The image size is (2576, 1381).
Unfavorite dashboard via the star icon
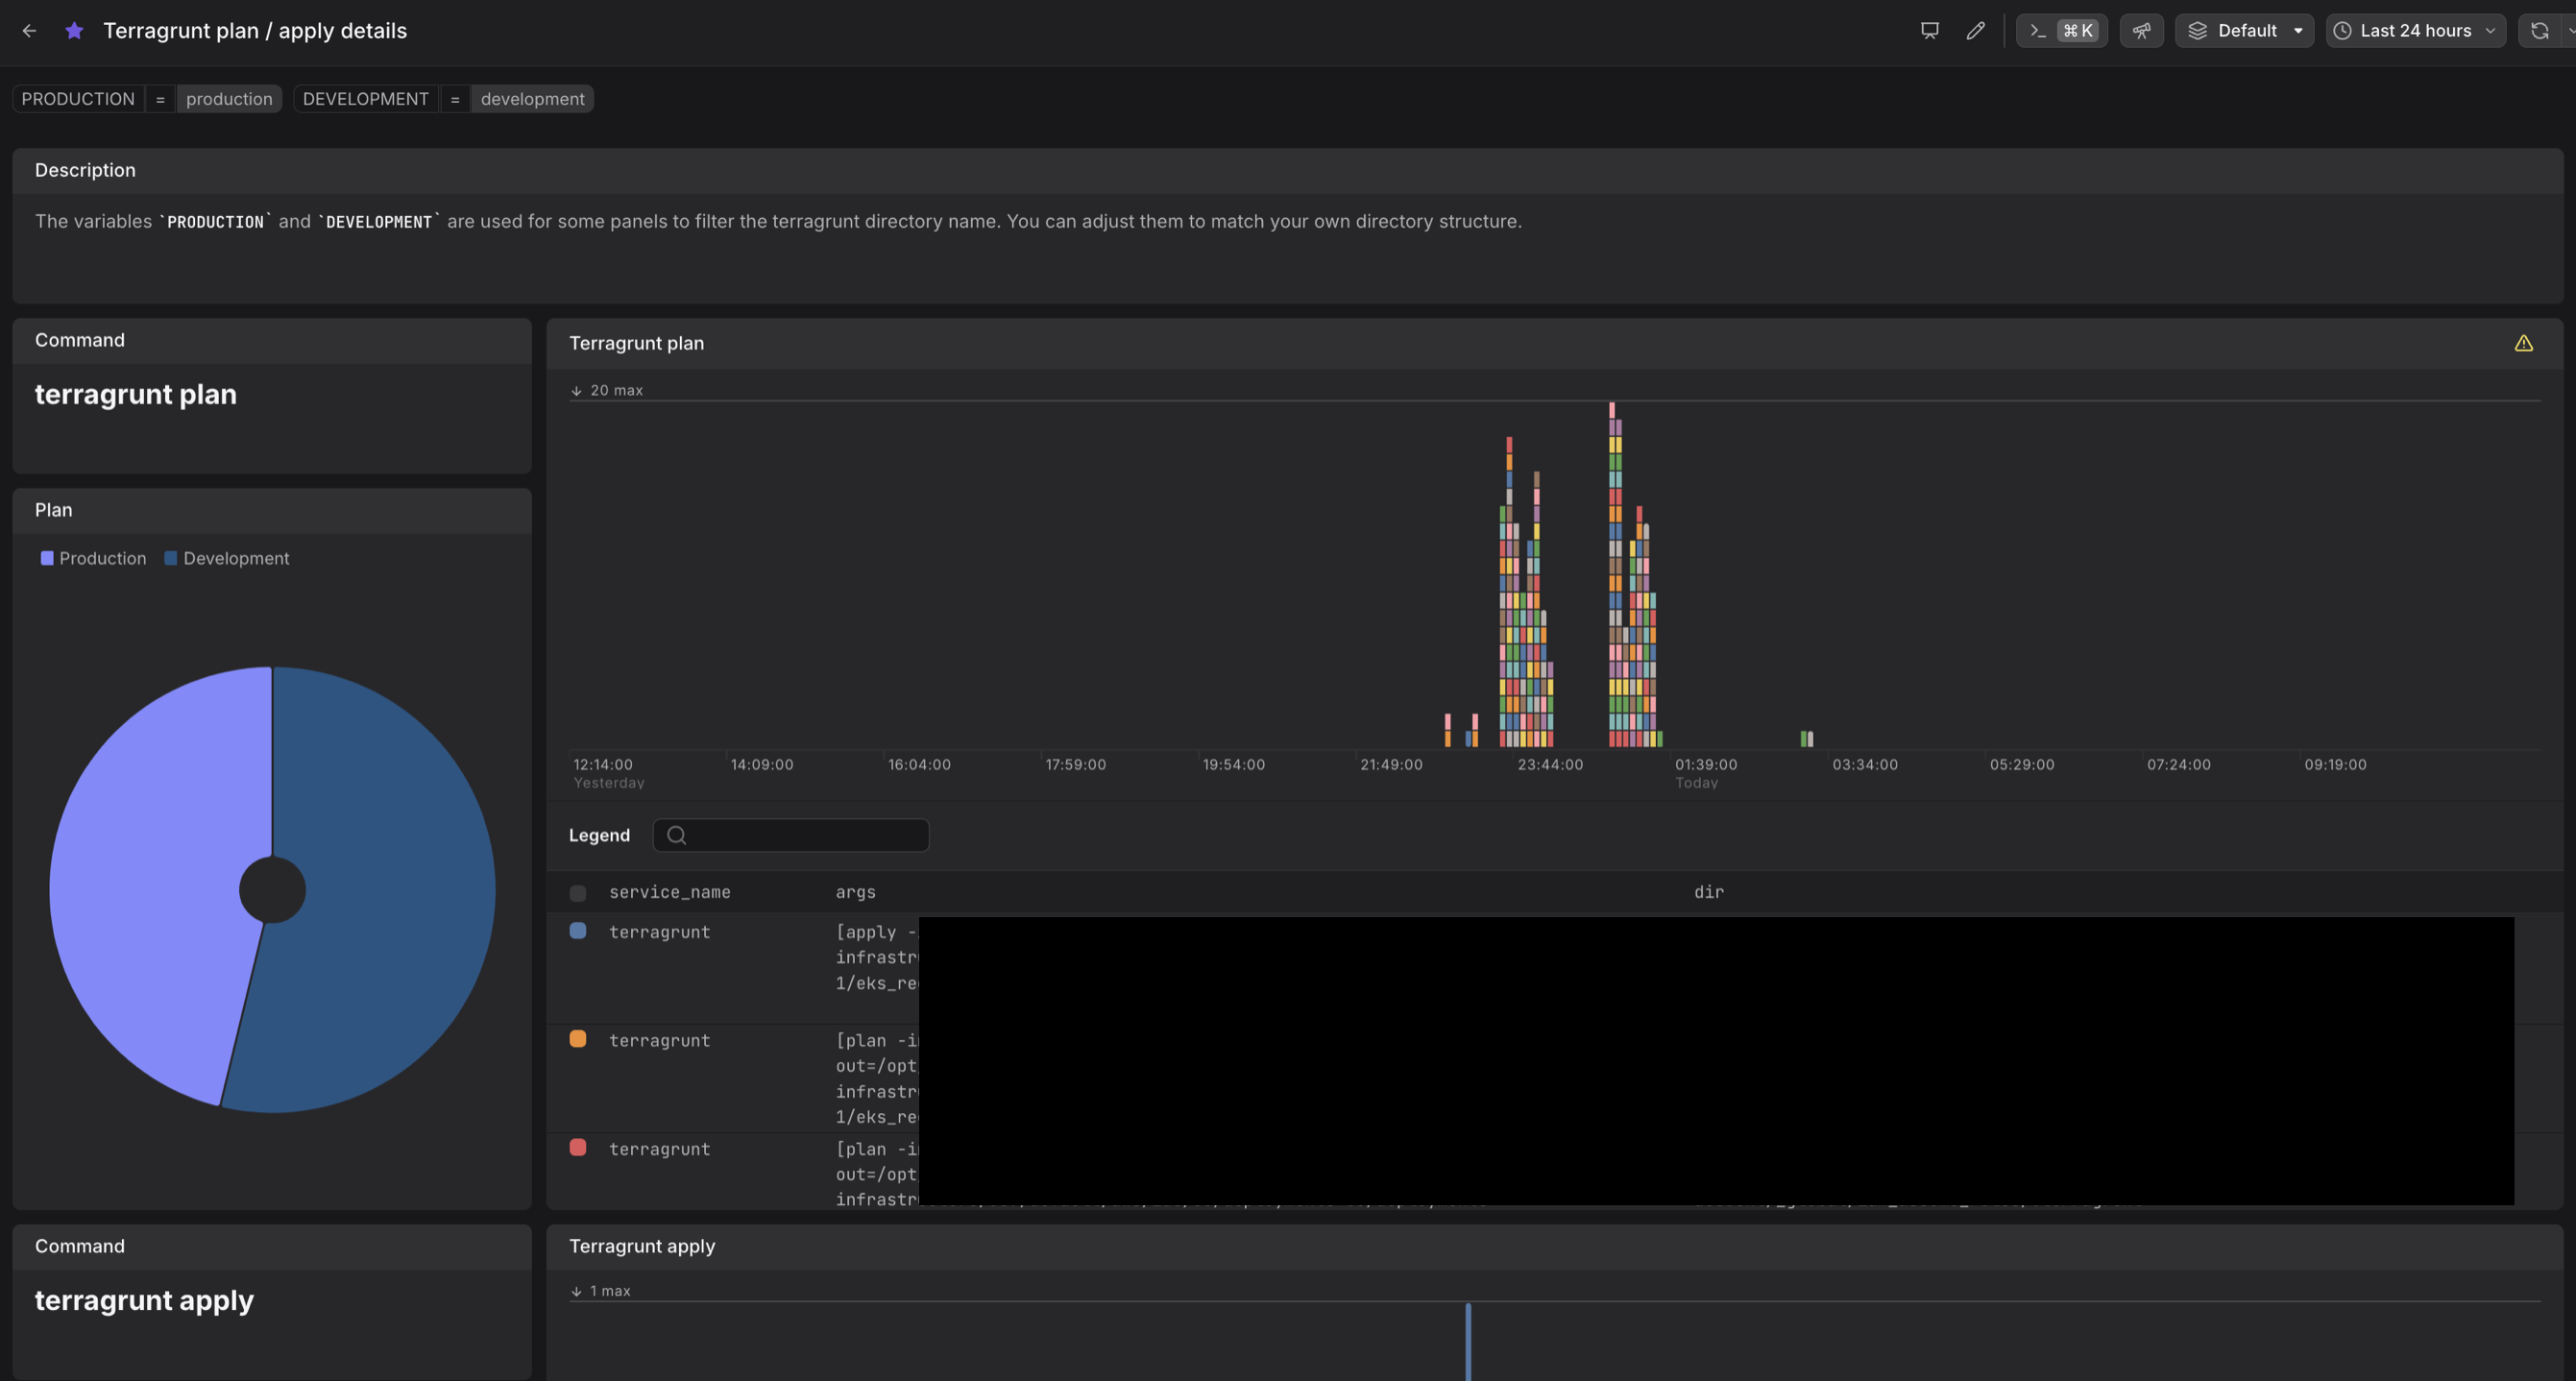(74, 31)
